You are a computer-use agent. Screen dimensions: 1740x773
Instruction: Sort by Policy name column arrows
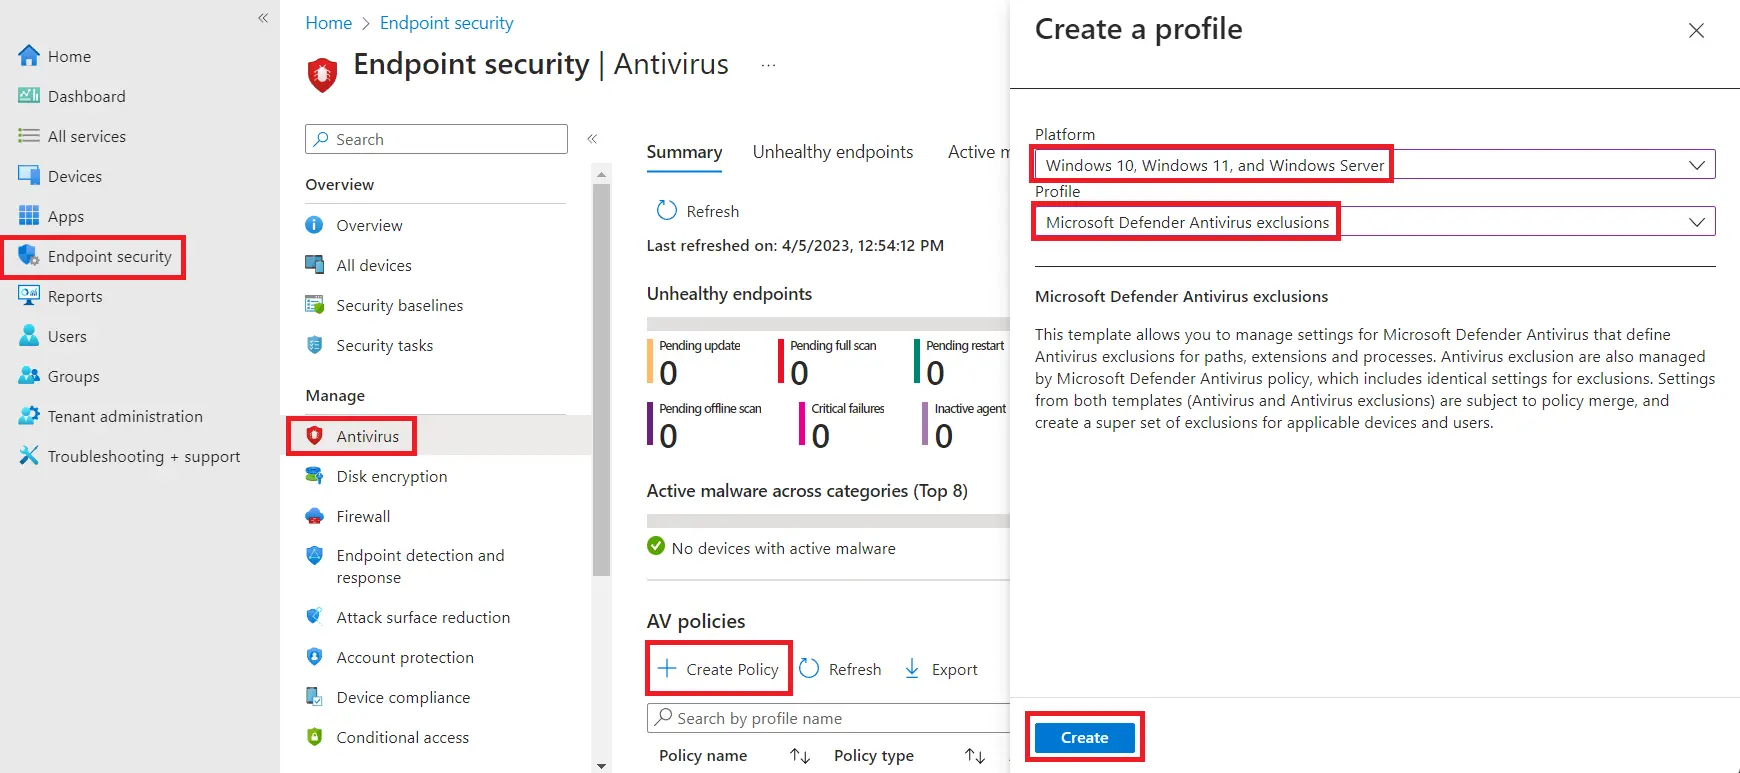pyautogui.click(x=799, y=756)
